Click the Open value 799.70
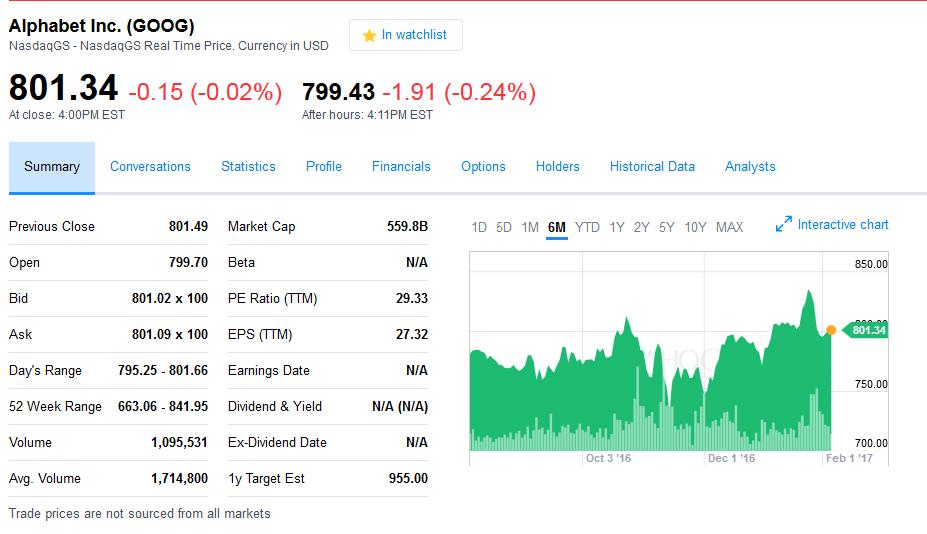The height and width of the screenshot is (534, 927). 188,263
